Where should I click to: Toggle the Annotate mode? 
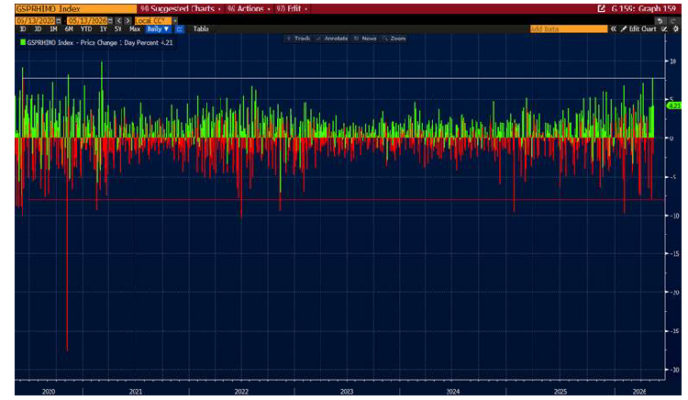point(332,39)
